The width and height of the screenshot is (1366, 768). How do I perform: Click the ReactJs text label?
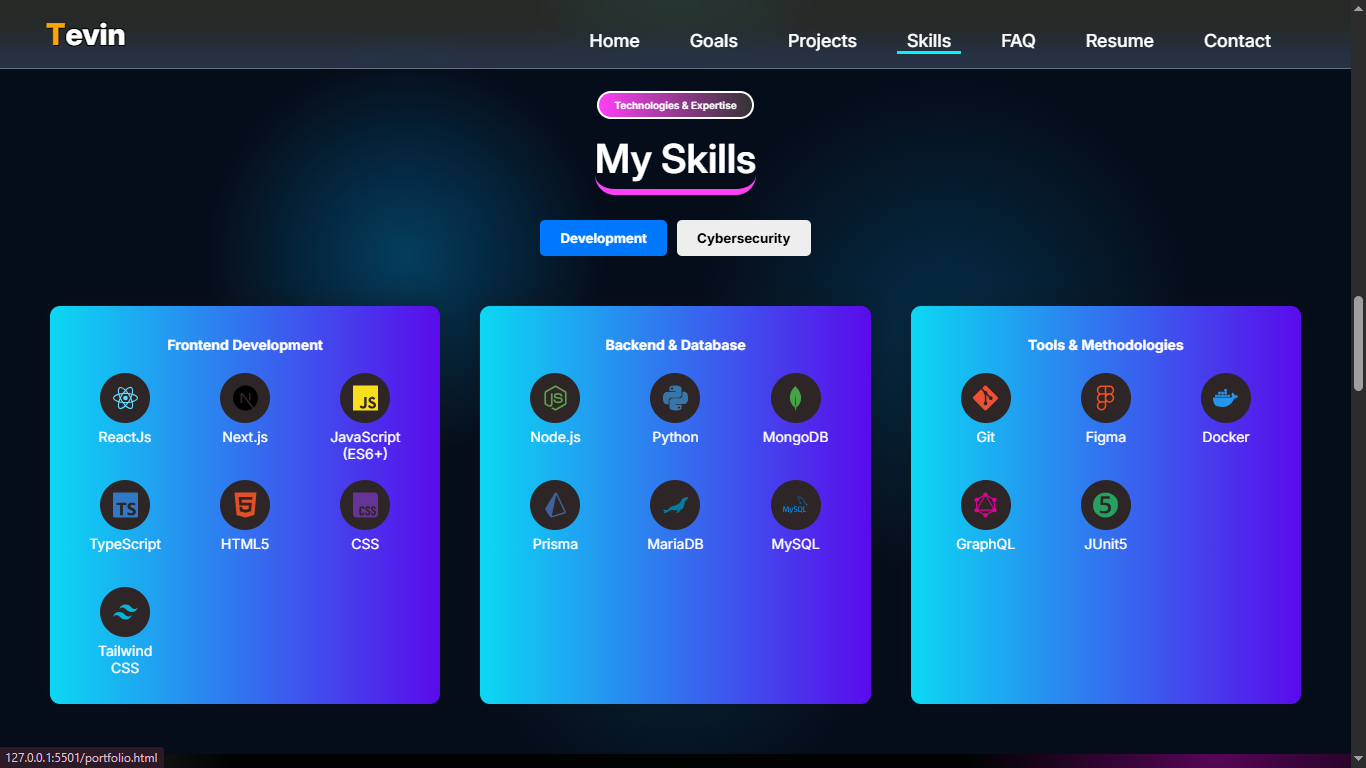click(125, 437)
